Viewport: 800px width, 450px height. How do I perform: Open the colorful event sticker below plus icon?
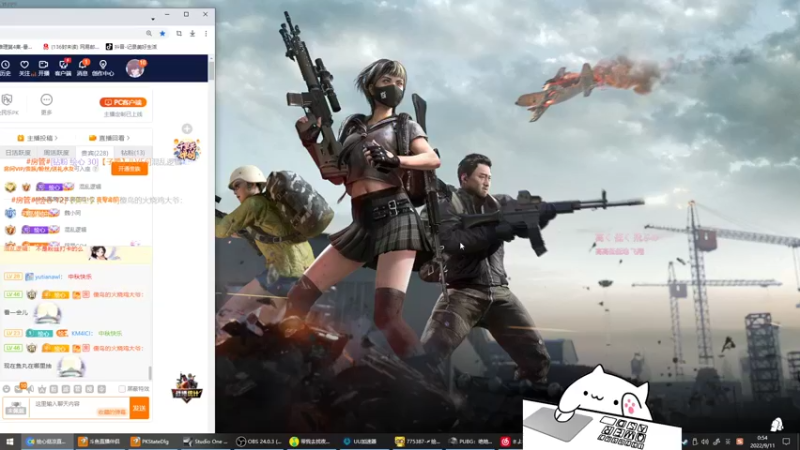187,149
